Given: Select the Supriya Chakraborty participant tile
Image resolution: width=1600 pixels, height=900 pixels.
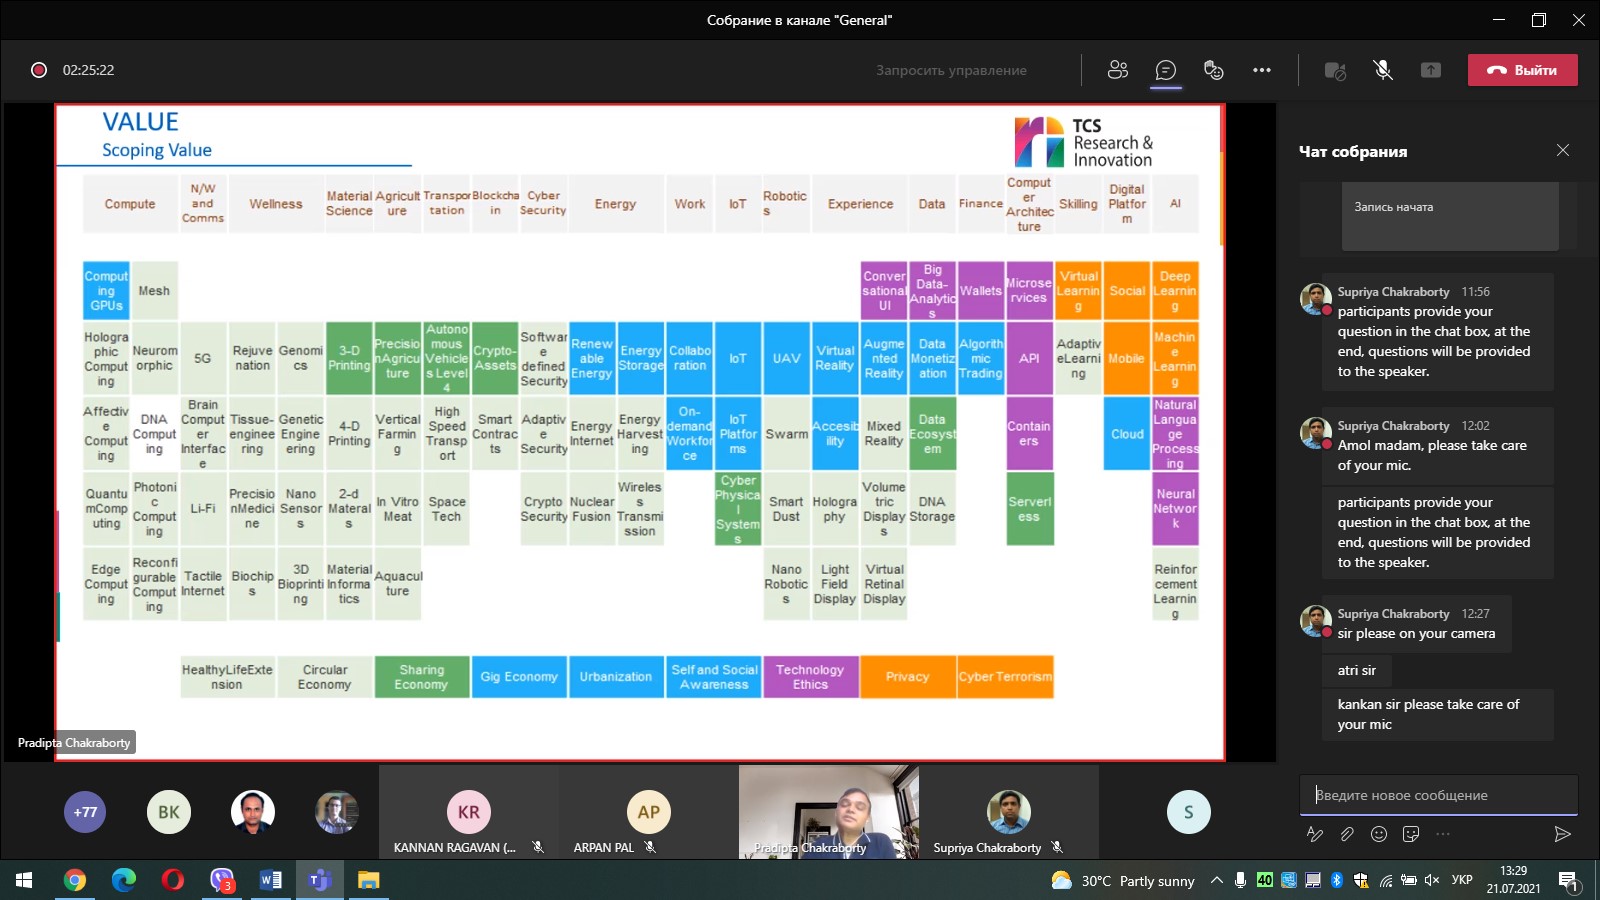Looking at the screenshot, I should pyautogui.click(x=1009, y=812).
